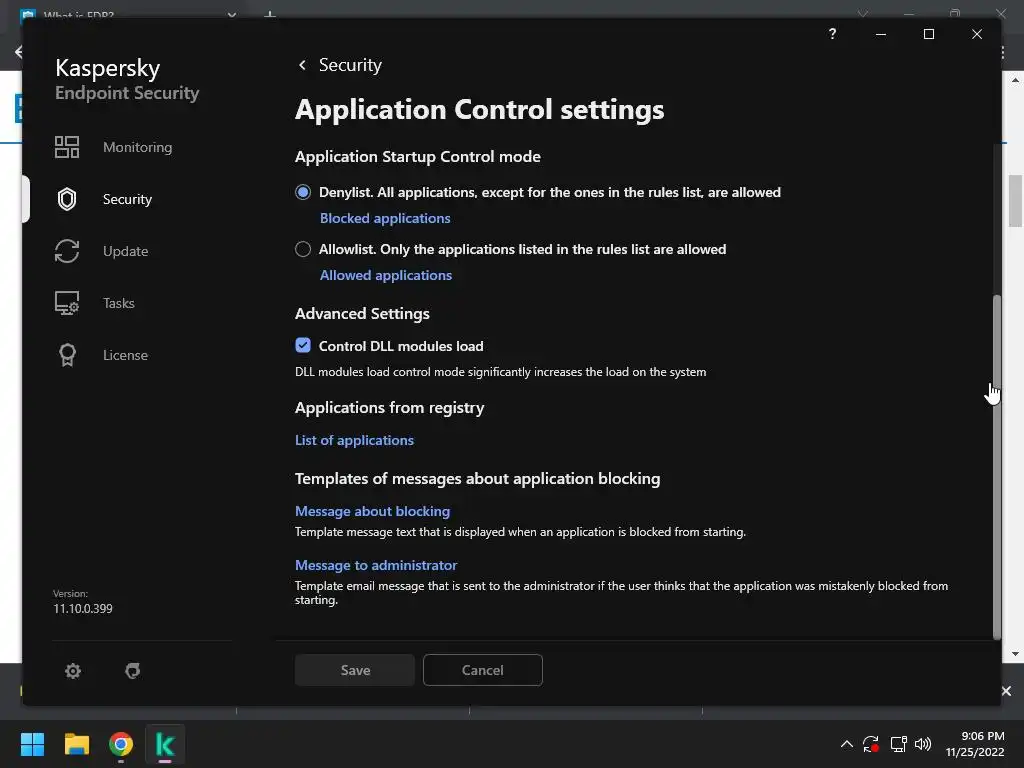The width and height of the screenshot is (1024, 768).
Task: Show hidden system tray icons
Action: pyautogui.click(x=846, y=744)
